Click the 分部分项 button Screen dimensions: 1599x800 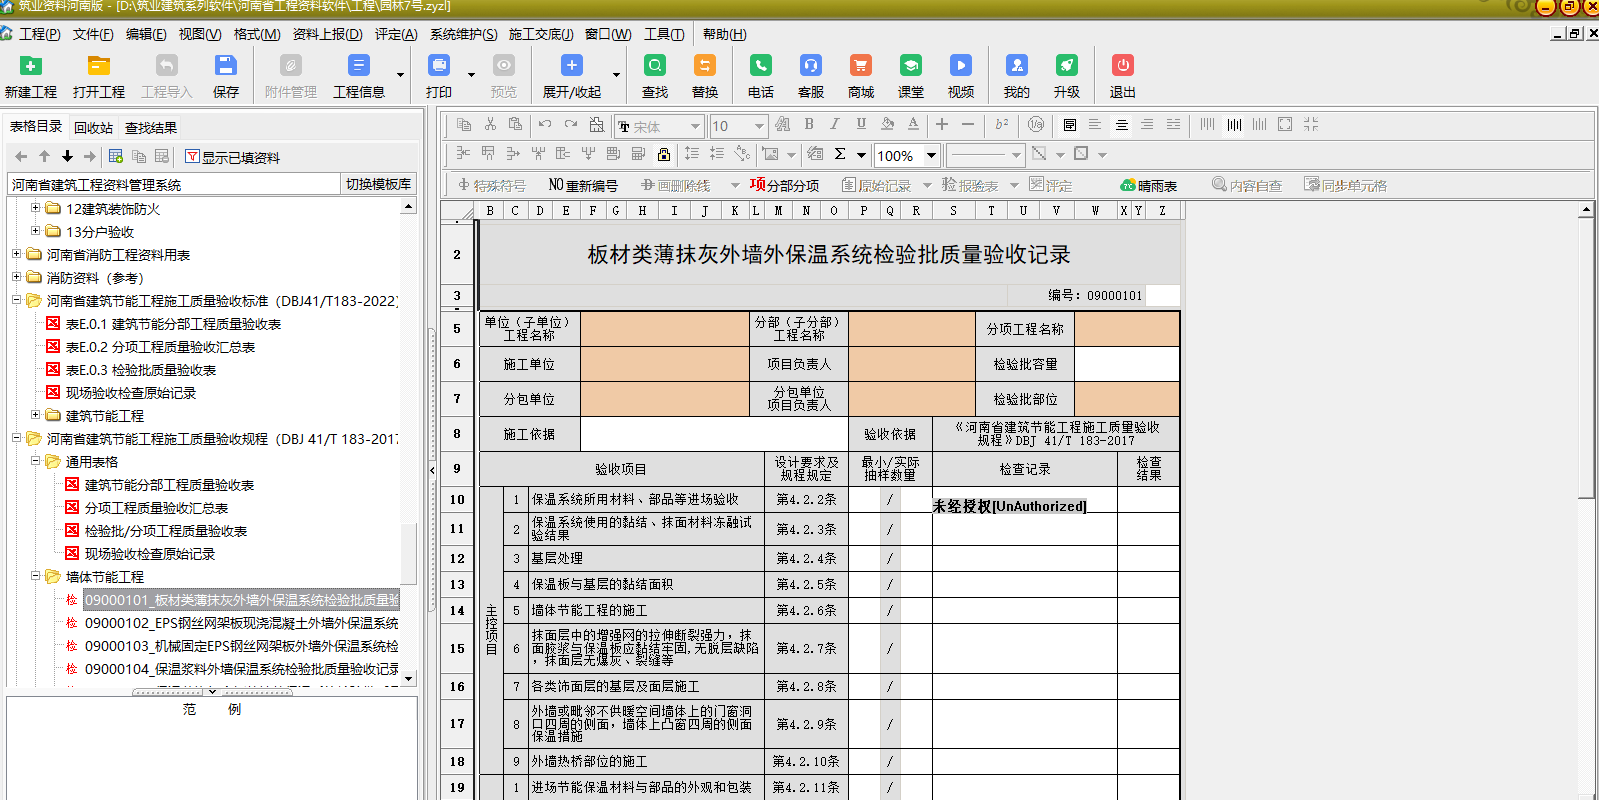(784, 185)
